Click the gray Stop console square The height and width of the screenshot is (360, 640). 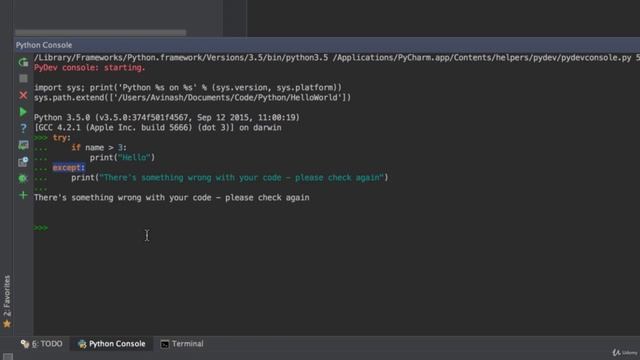(23, 78)
